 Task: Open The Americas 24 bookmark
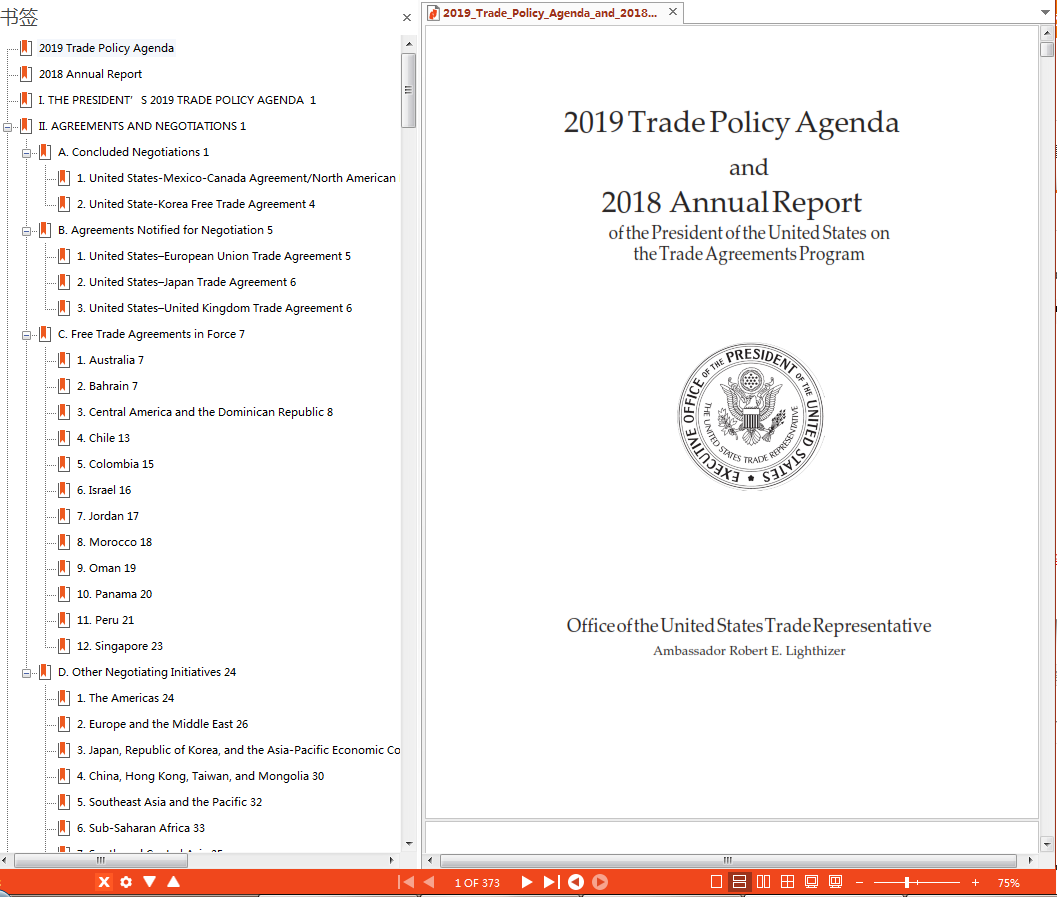125,698
